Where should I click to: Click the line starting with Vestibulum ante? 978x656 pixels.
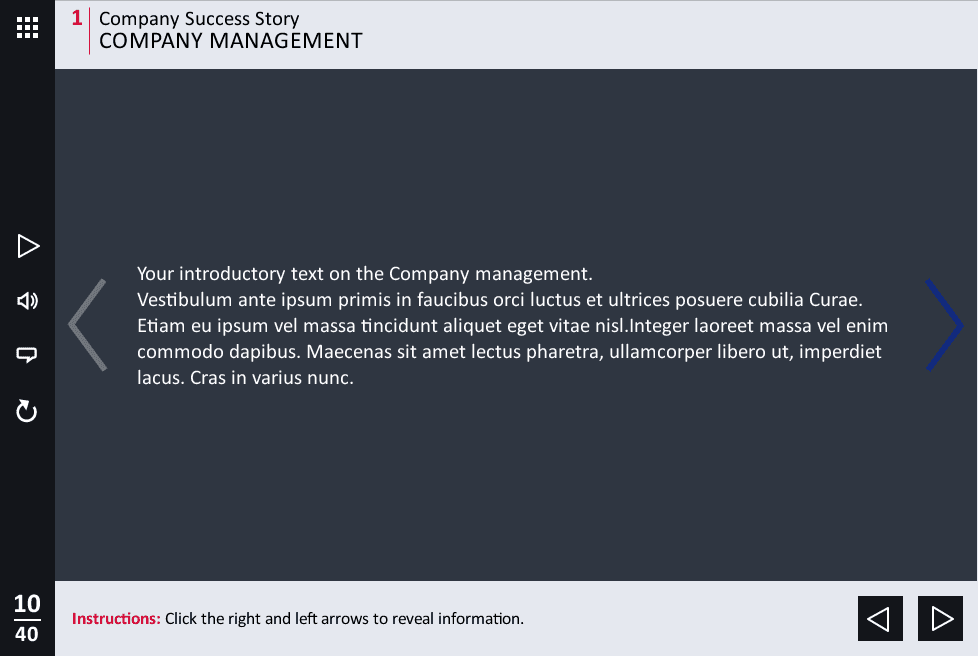coord(500,300)
